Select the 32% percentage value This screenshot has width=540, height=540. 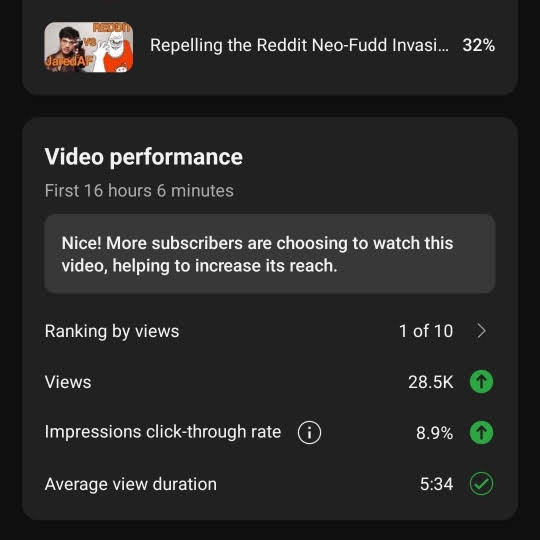pyautogui.click(x=479, y=45)
